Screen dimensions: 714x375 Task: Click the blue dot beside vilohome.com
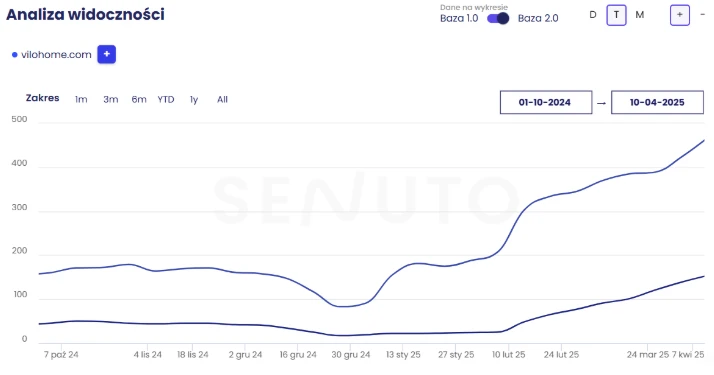pos(15,55)
